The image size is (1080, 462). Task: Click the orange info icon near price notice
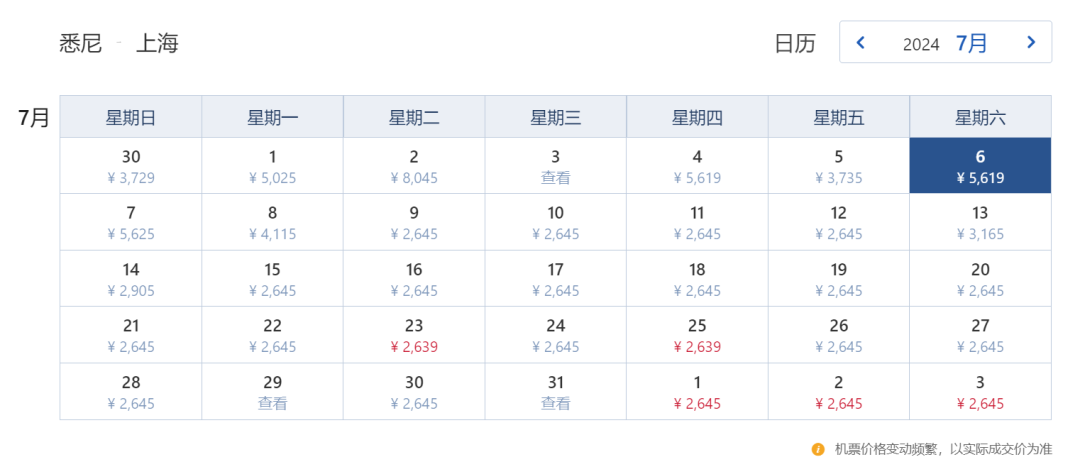click(x=818, y=449)
